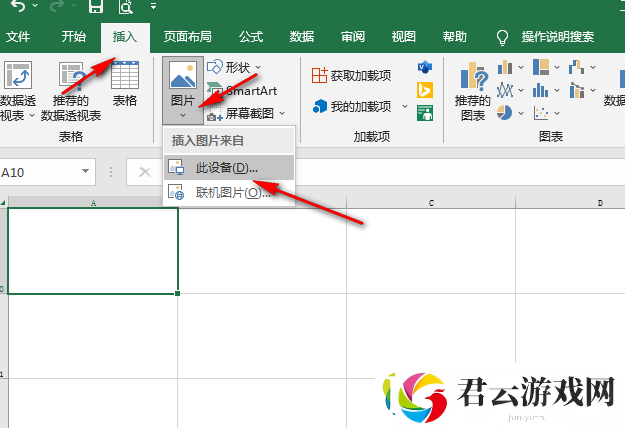Open 推荐的图表 recommended charts
This screenshot has height=428, width=625.
[473, 91]
